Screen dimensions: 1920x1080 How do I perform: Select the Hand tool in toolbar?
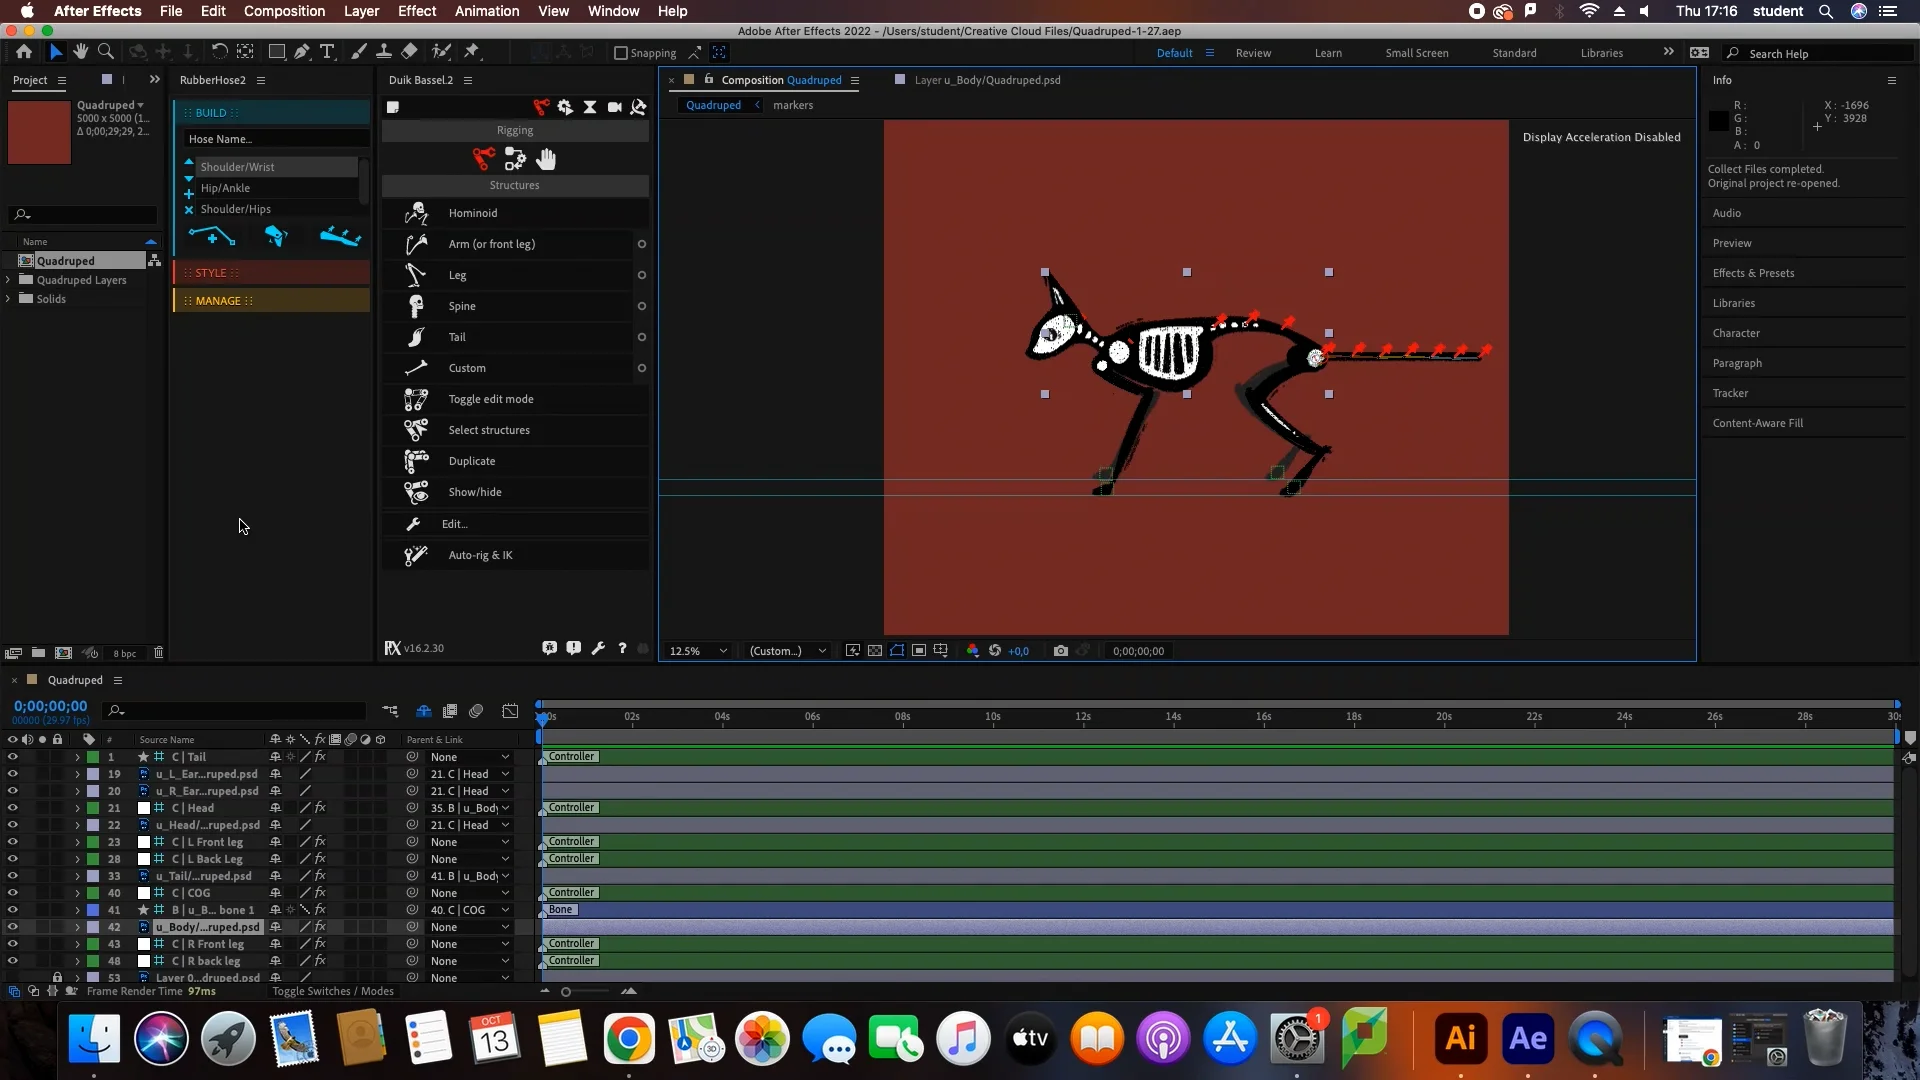(80, 52)
